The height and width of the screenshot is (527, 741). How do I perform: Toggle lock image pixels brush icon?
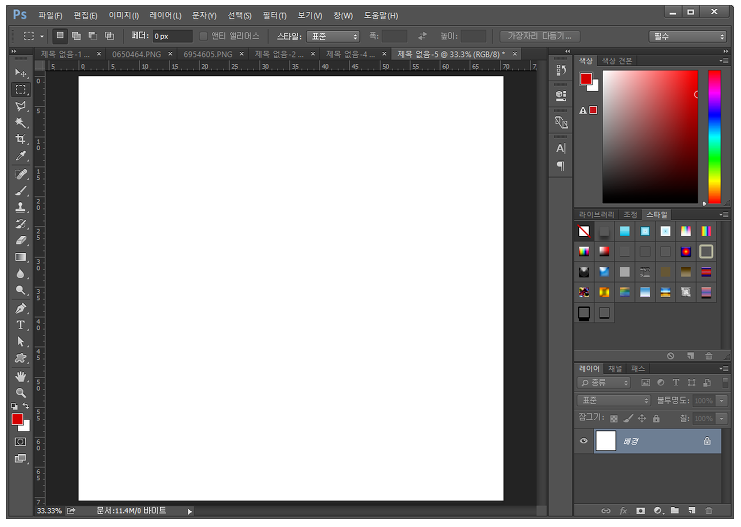coord(628,418)
